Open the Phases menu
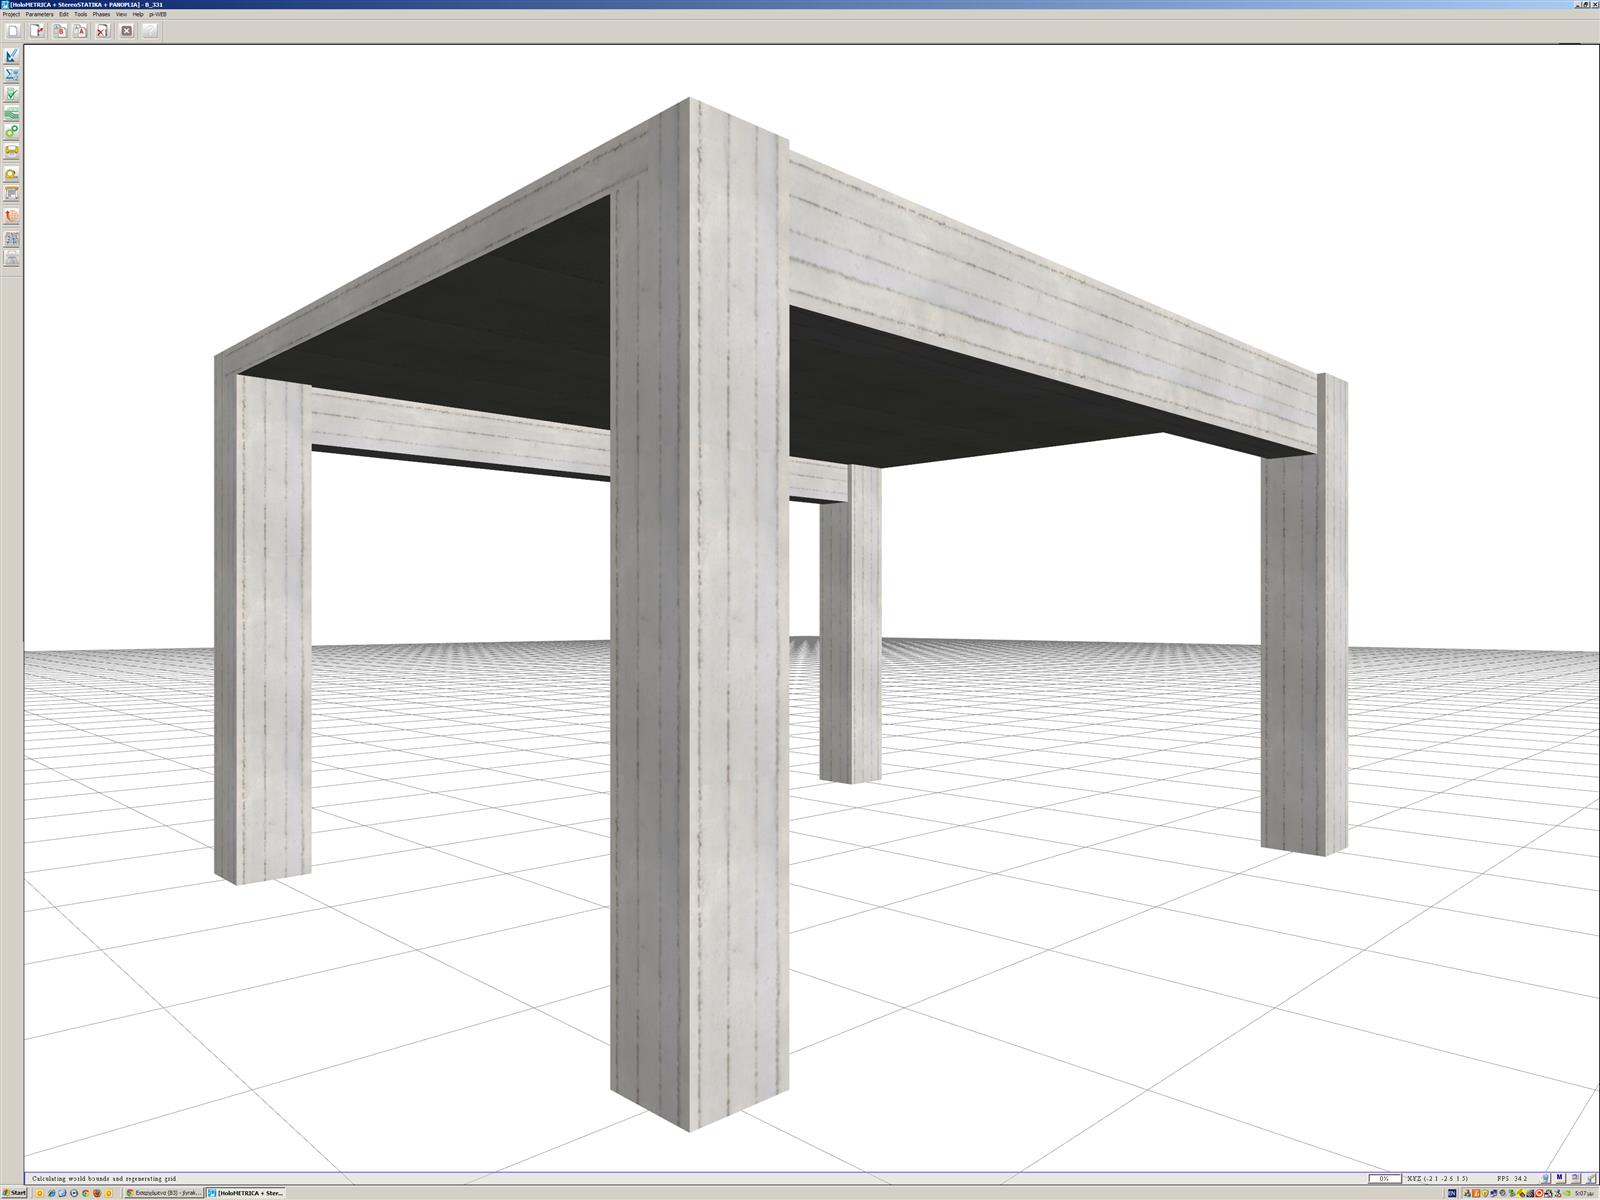Image resolution: width=1600 pixels, height=1200 pixels. (x=101, y=15)
